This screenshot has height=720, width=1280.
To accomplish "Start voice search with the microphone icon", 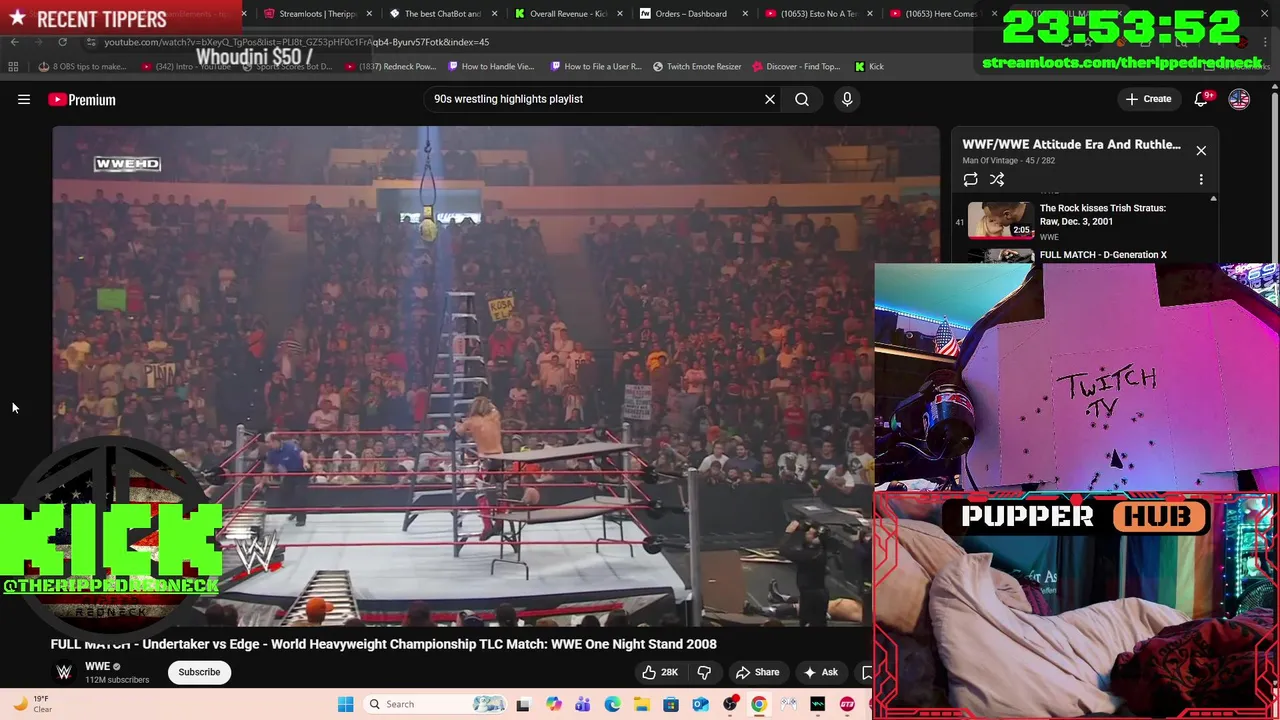I will coord(847,99).
